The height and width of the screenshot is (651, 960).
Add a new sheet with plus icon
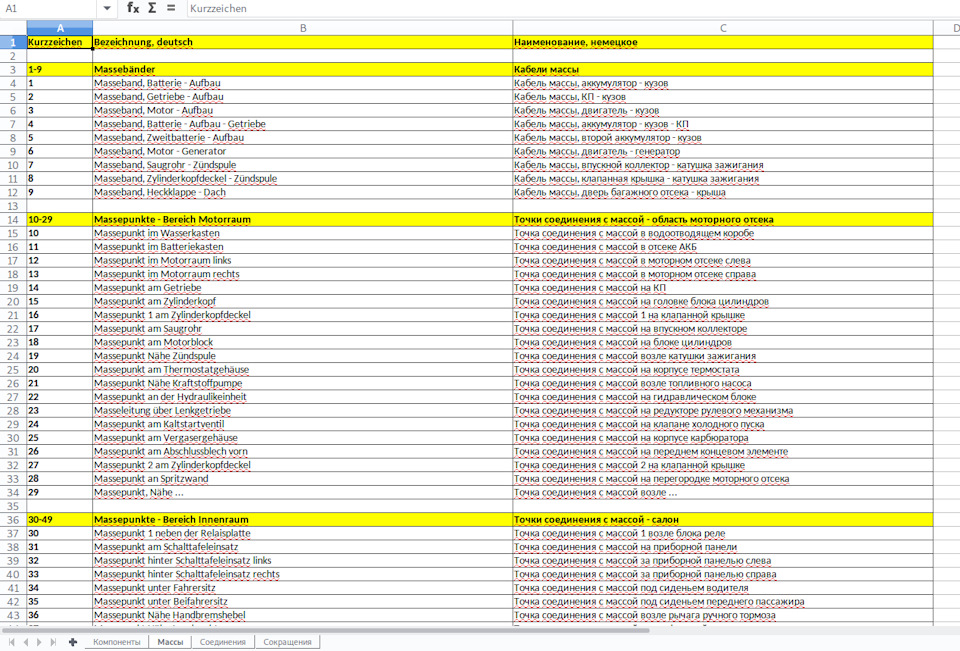tap(73, 642)
